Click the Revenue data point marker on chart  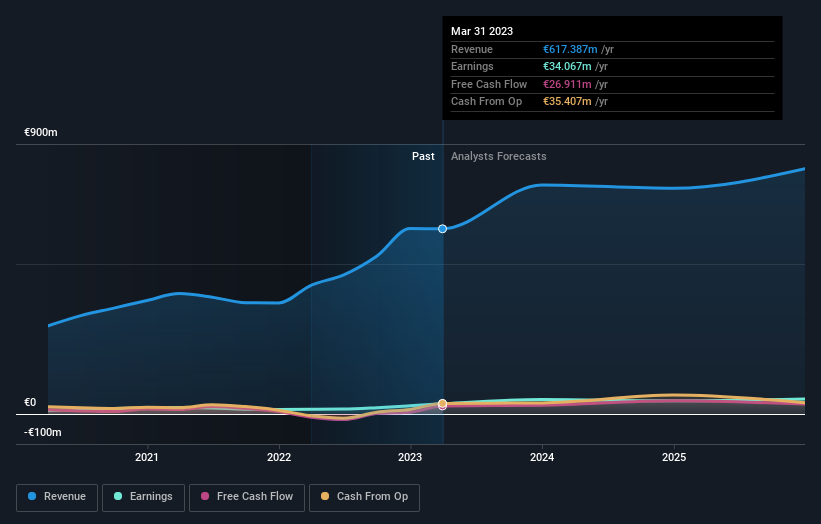click(442, 229)
